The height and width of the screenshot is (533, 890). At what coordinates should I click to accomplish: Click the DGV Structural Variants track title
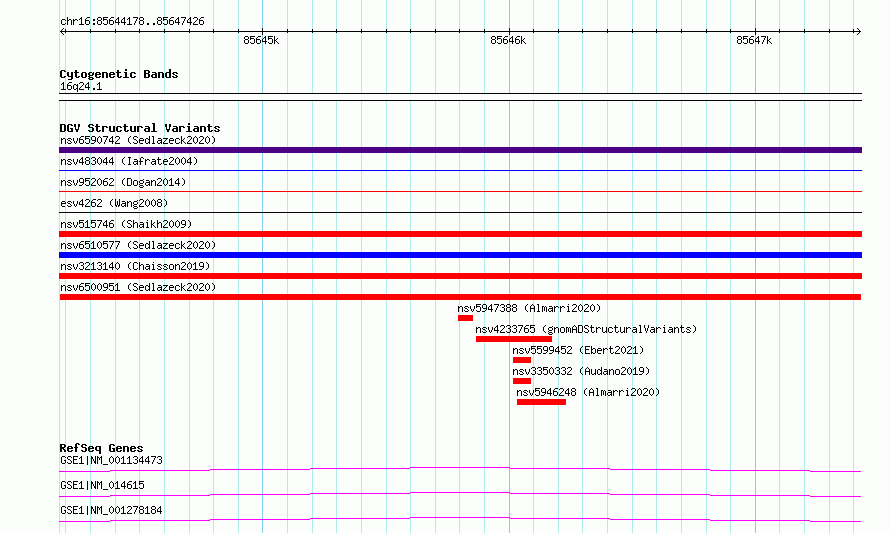tap(140, 128)
